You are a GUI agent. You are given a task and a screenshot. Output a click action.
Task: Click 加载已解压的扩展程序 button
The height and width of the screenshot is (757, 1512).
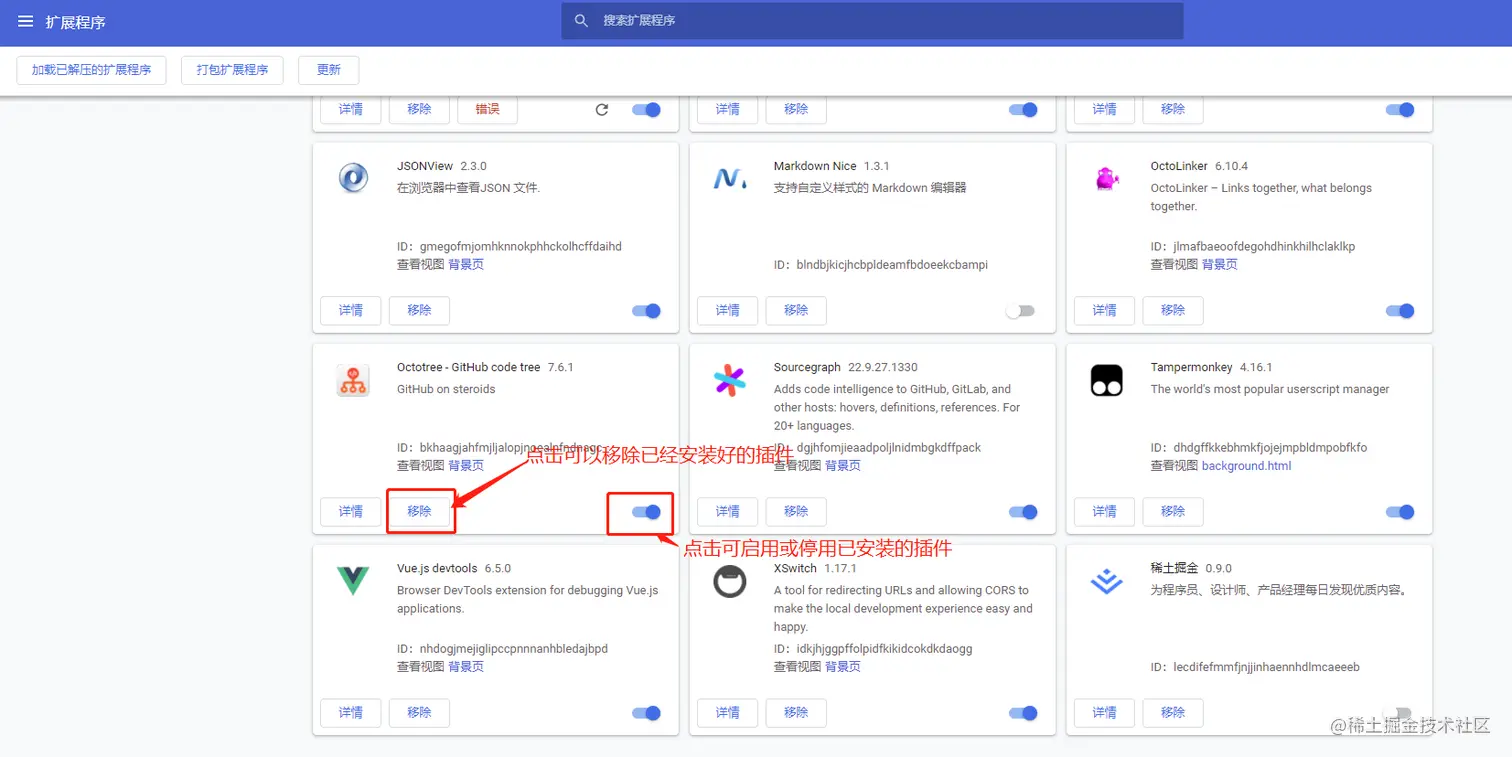point(91,70)
